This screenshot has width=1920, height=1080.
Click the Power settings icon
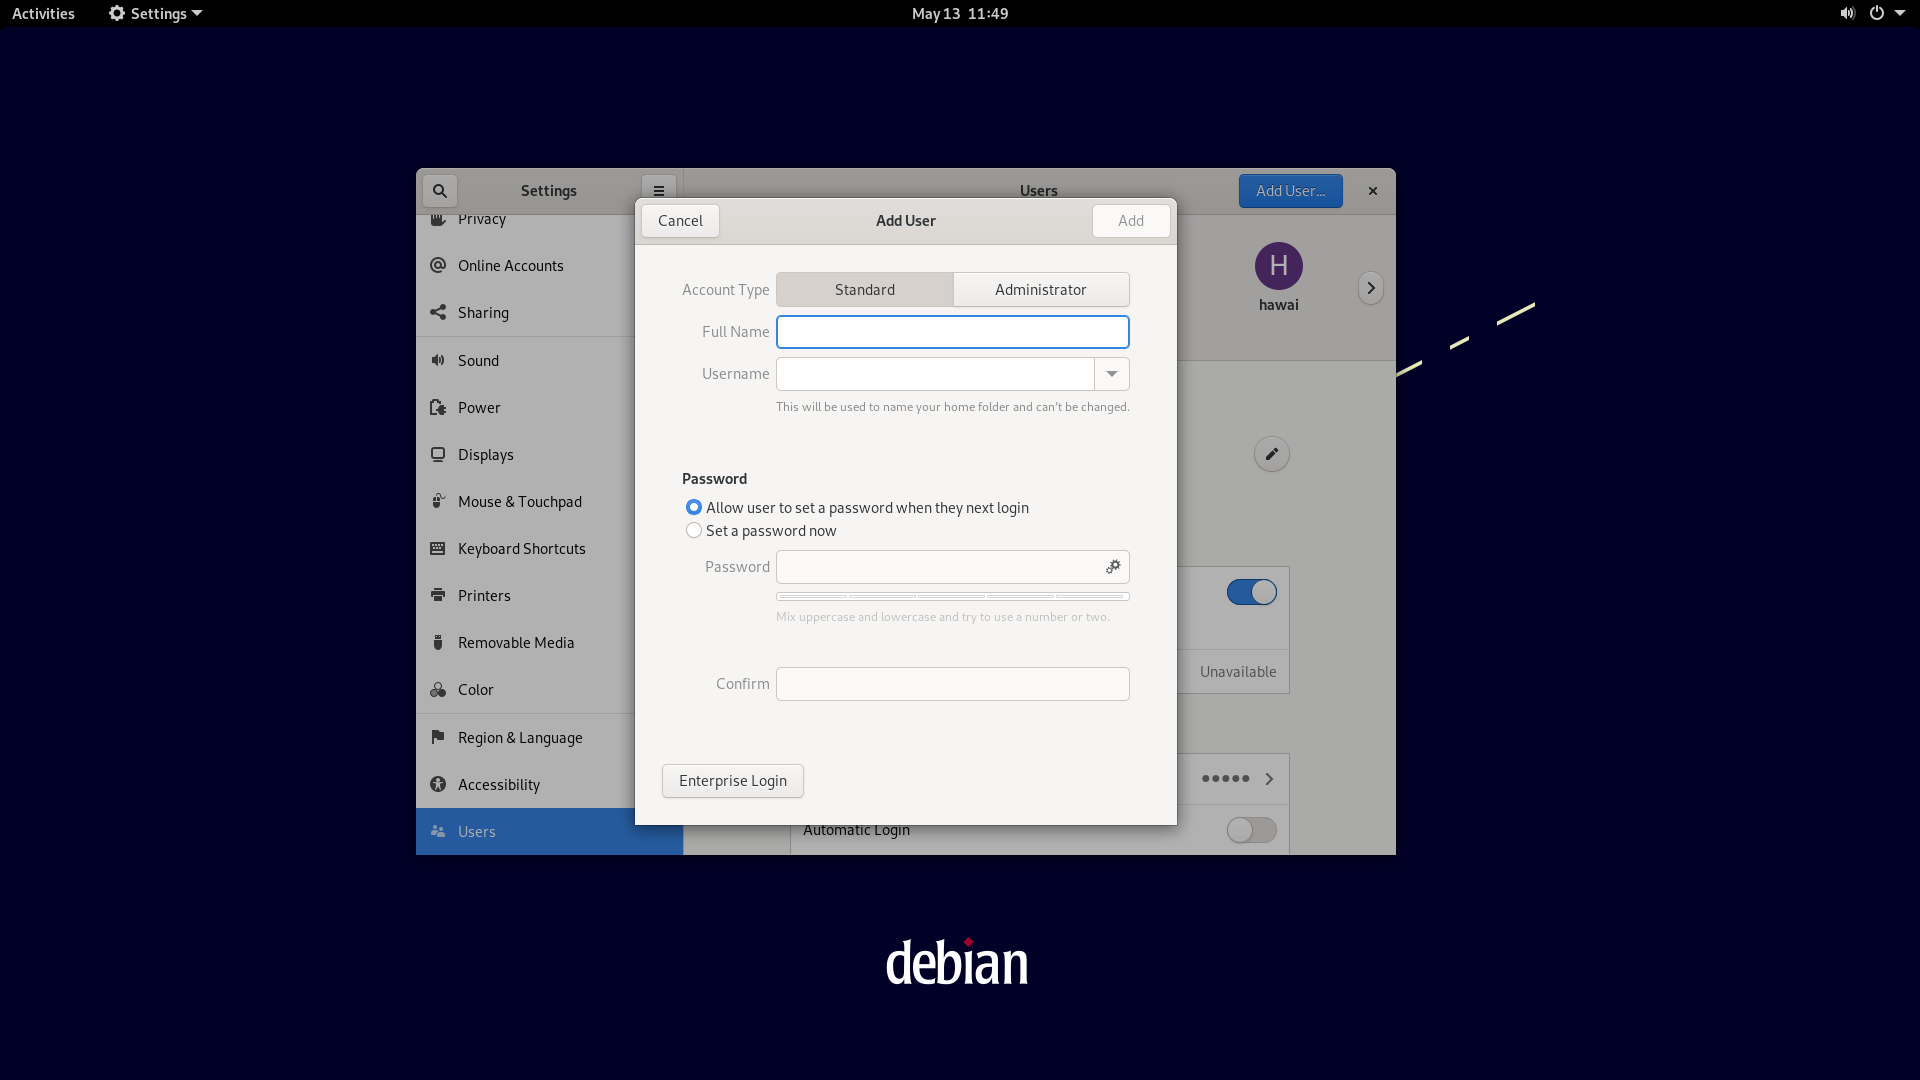click(x=438, y=406)
